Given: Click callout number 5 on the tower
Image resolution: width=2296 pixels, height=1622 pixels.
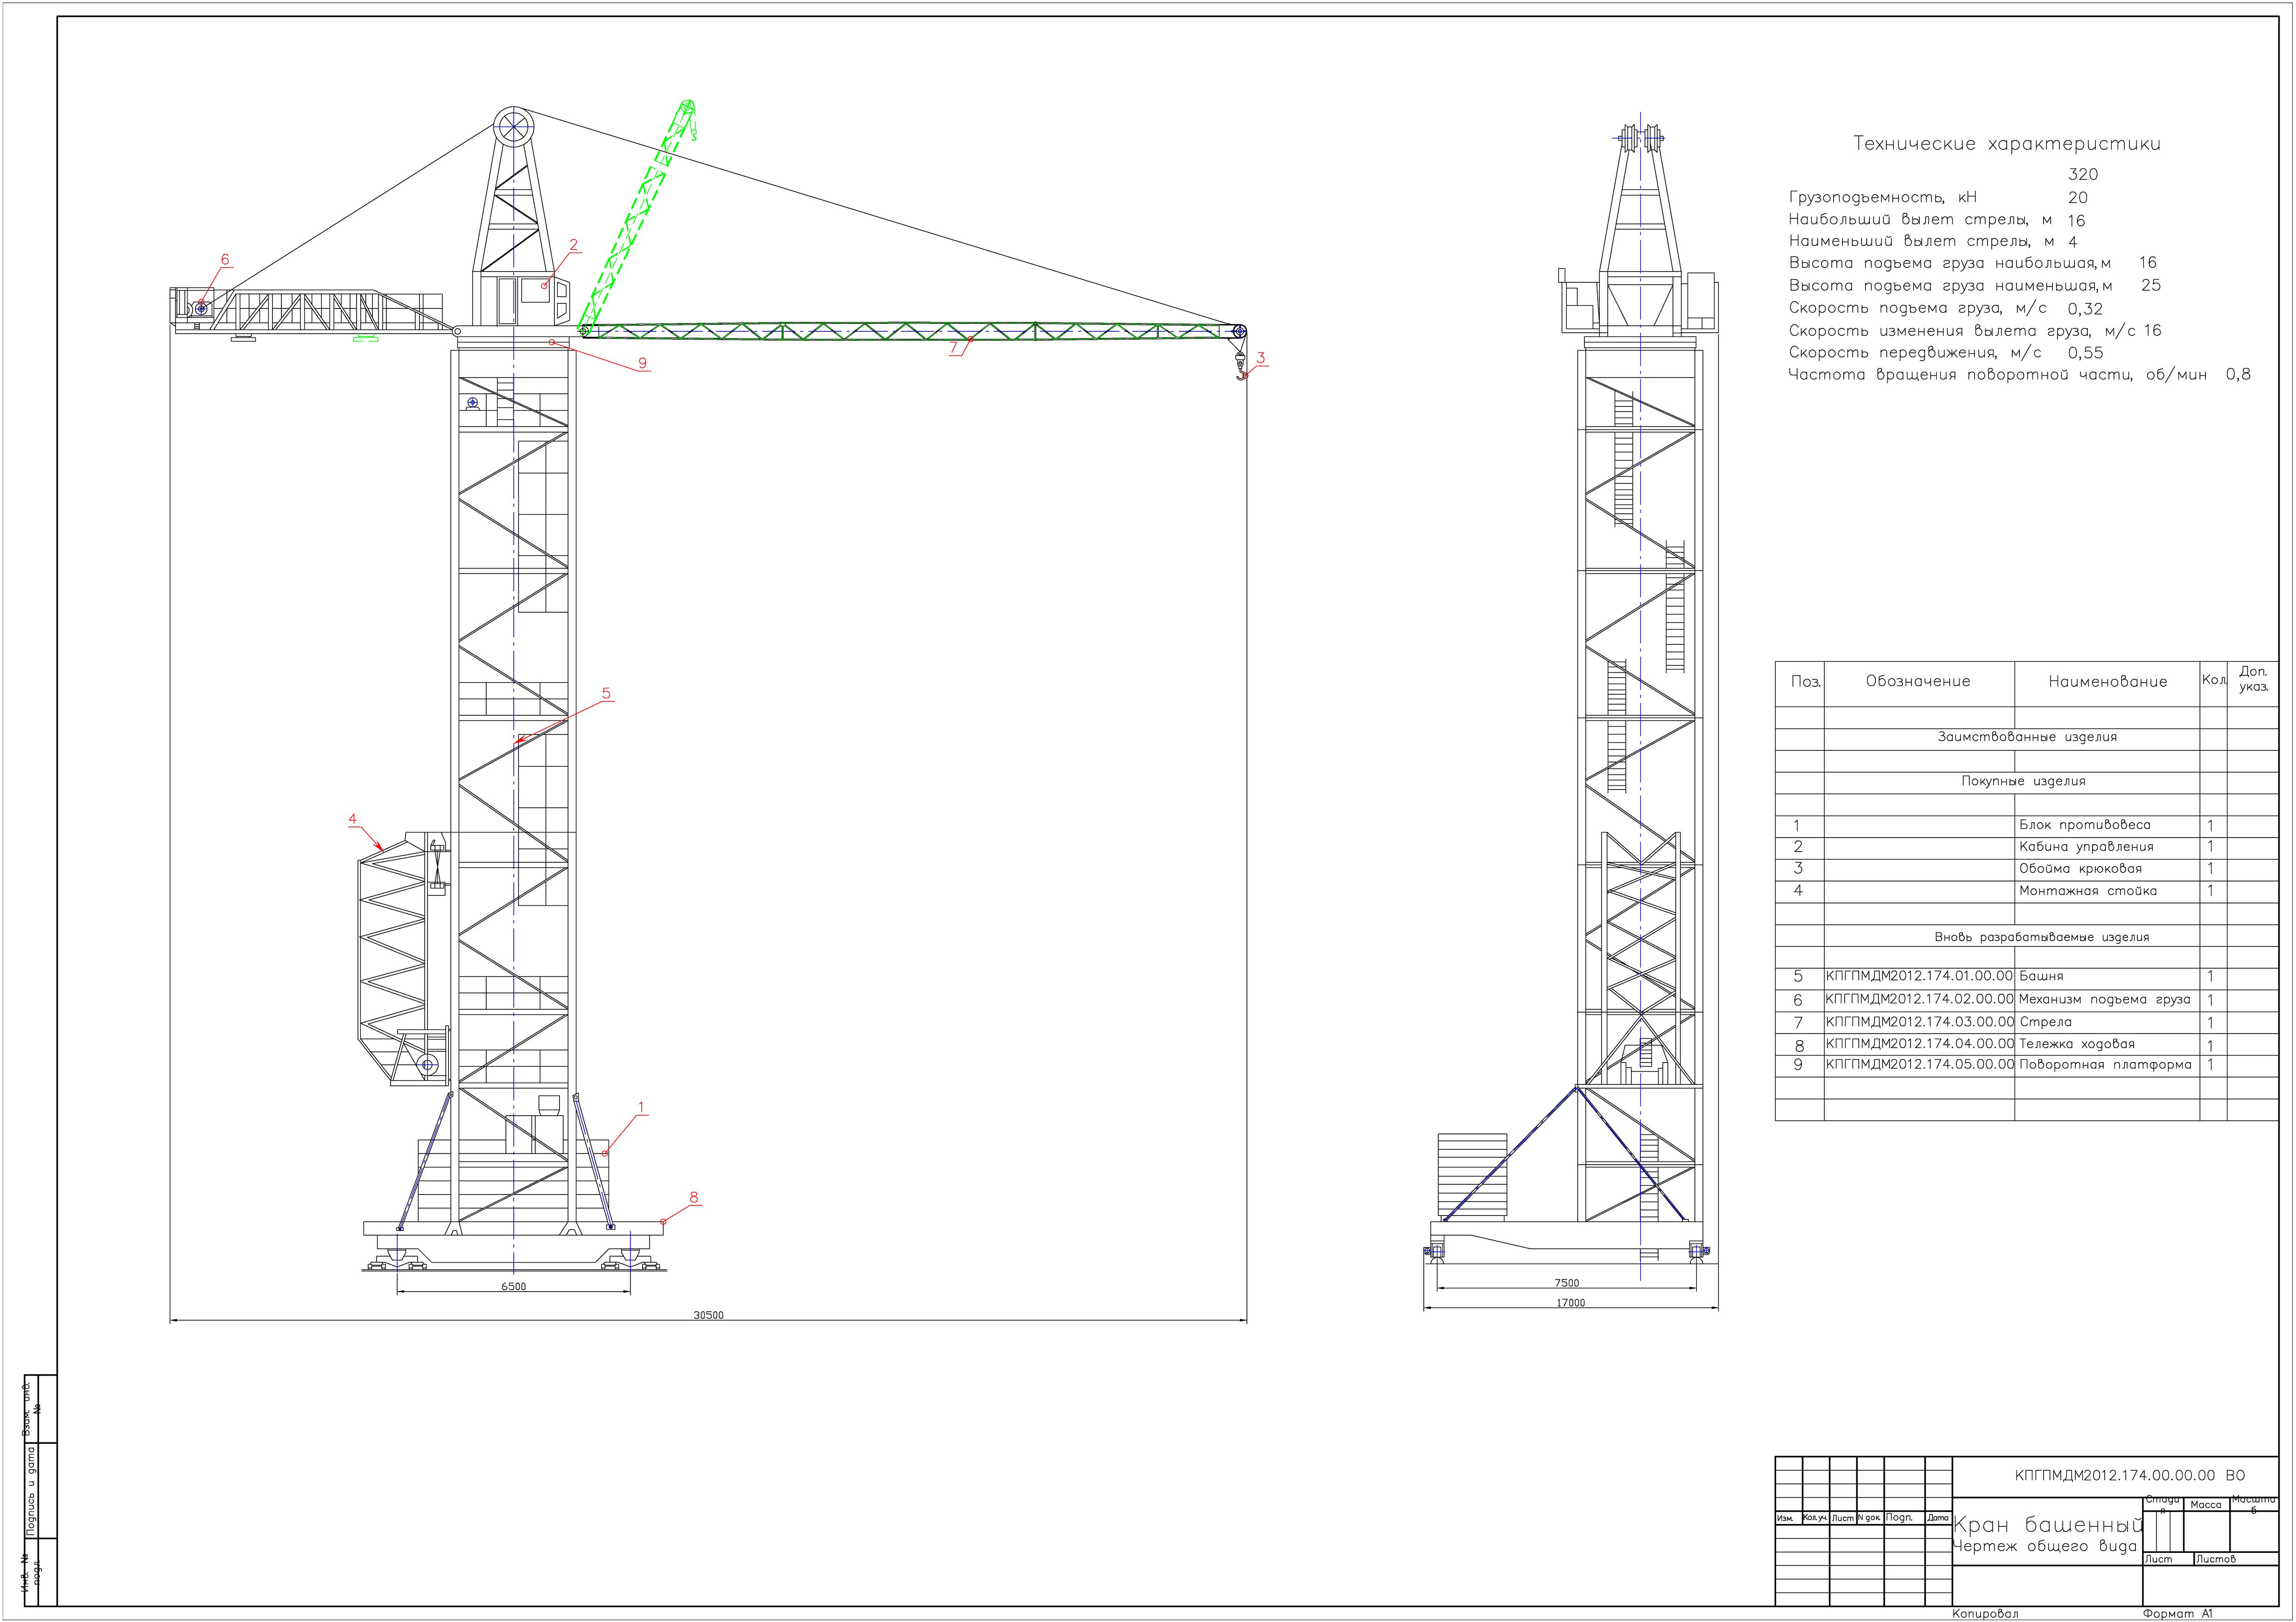Looking at the screenshot, I should click(x=606, y=693).
